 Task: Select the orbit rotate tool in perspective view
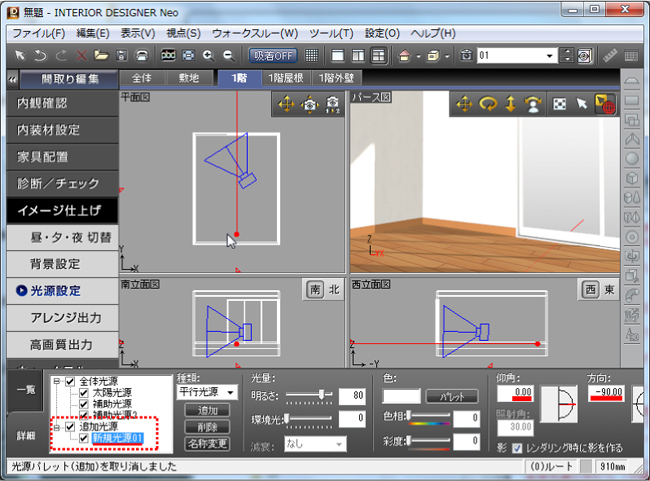487,104
